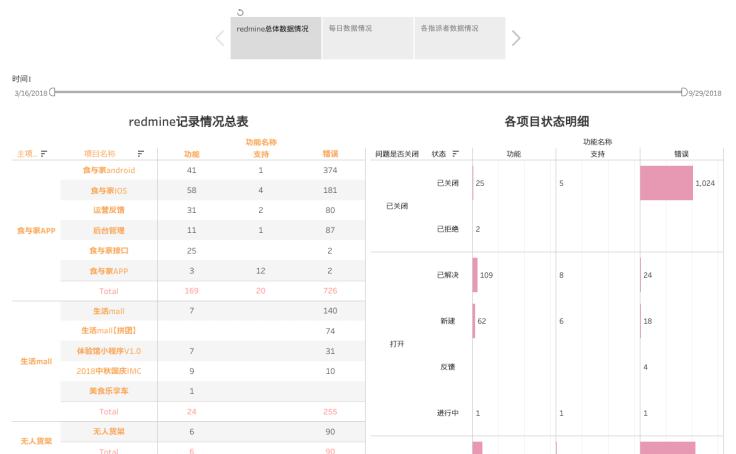Select the 体验馆小程序V1.0 project row
Screen dimensions: 736x454
click(x=108, y=351)
